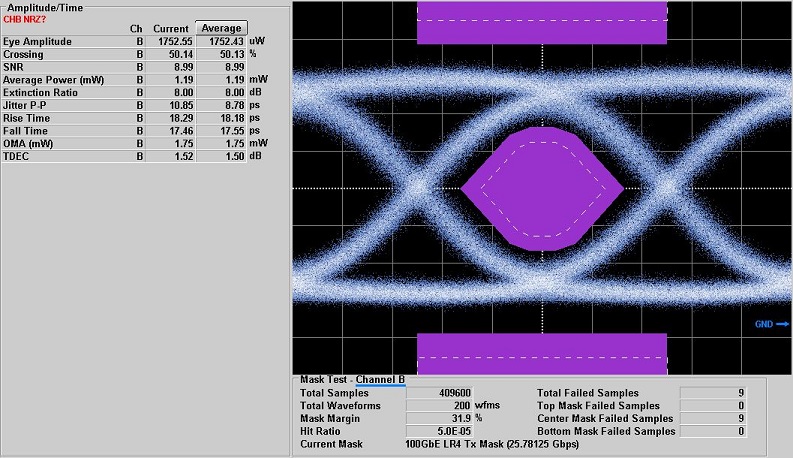The image size is (793, 458).
Task: Click the center purple eye mask region
Action: pyautogui.click(x=541, y=187)
